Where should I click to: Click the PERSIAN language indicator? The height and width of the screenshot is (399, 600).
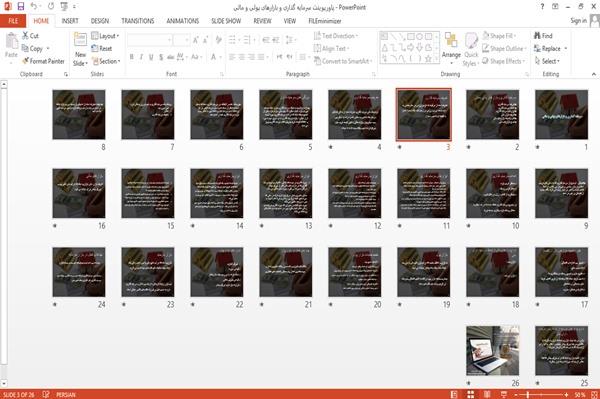pos(66,394)
